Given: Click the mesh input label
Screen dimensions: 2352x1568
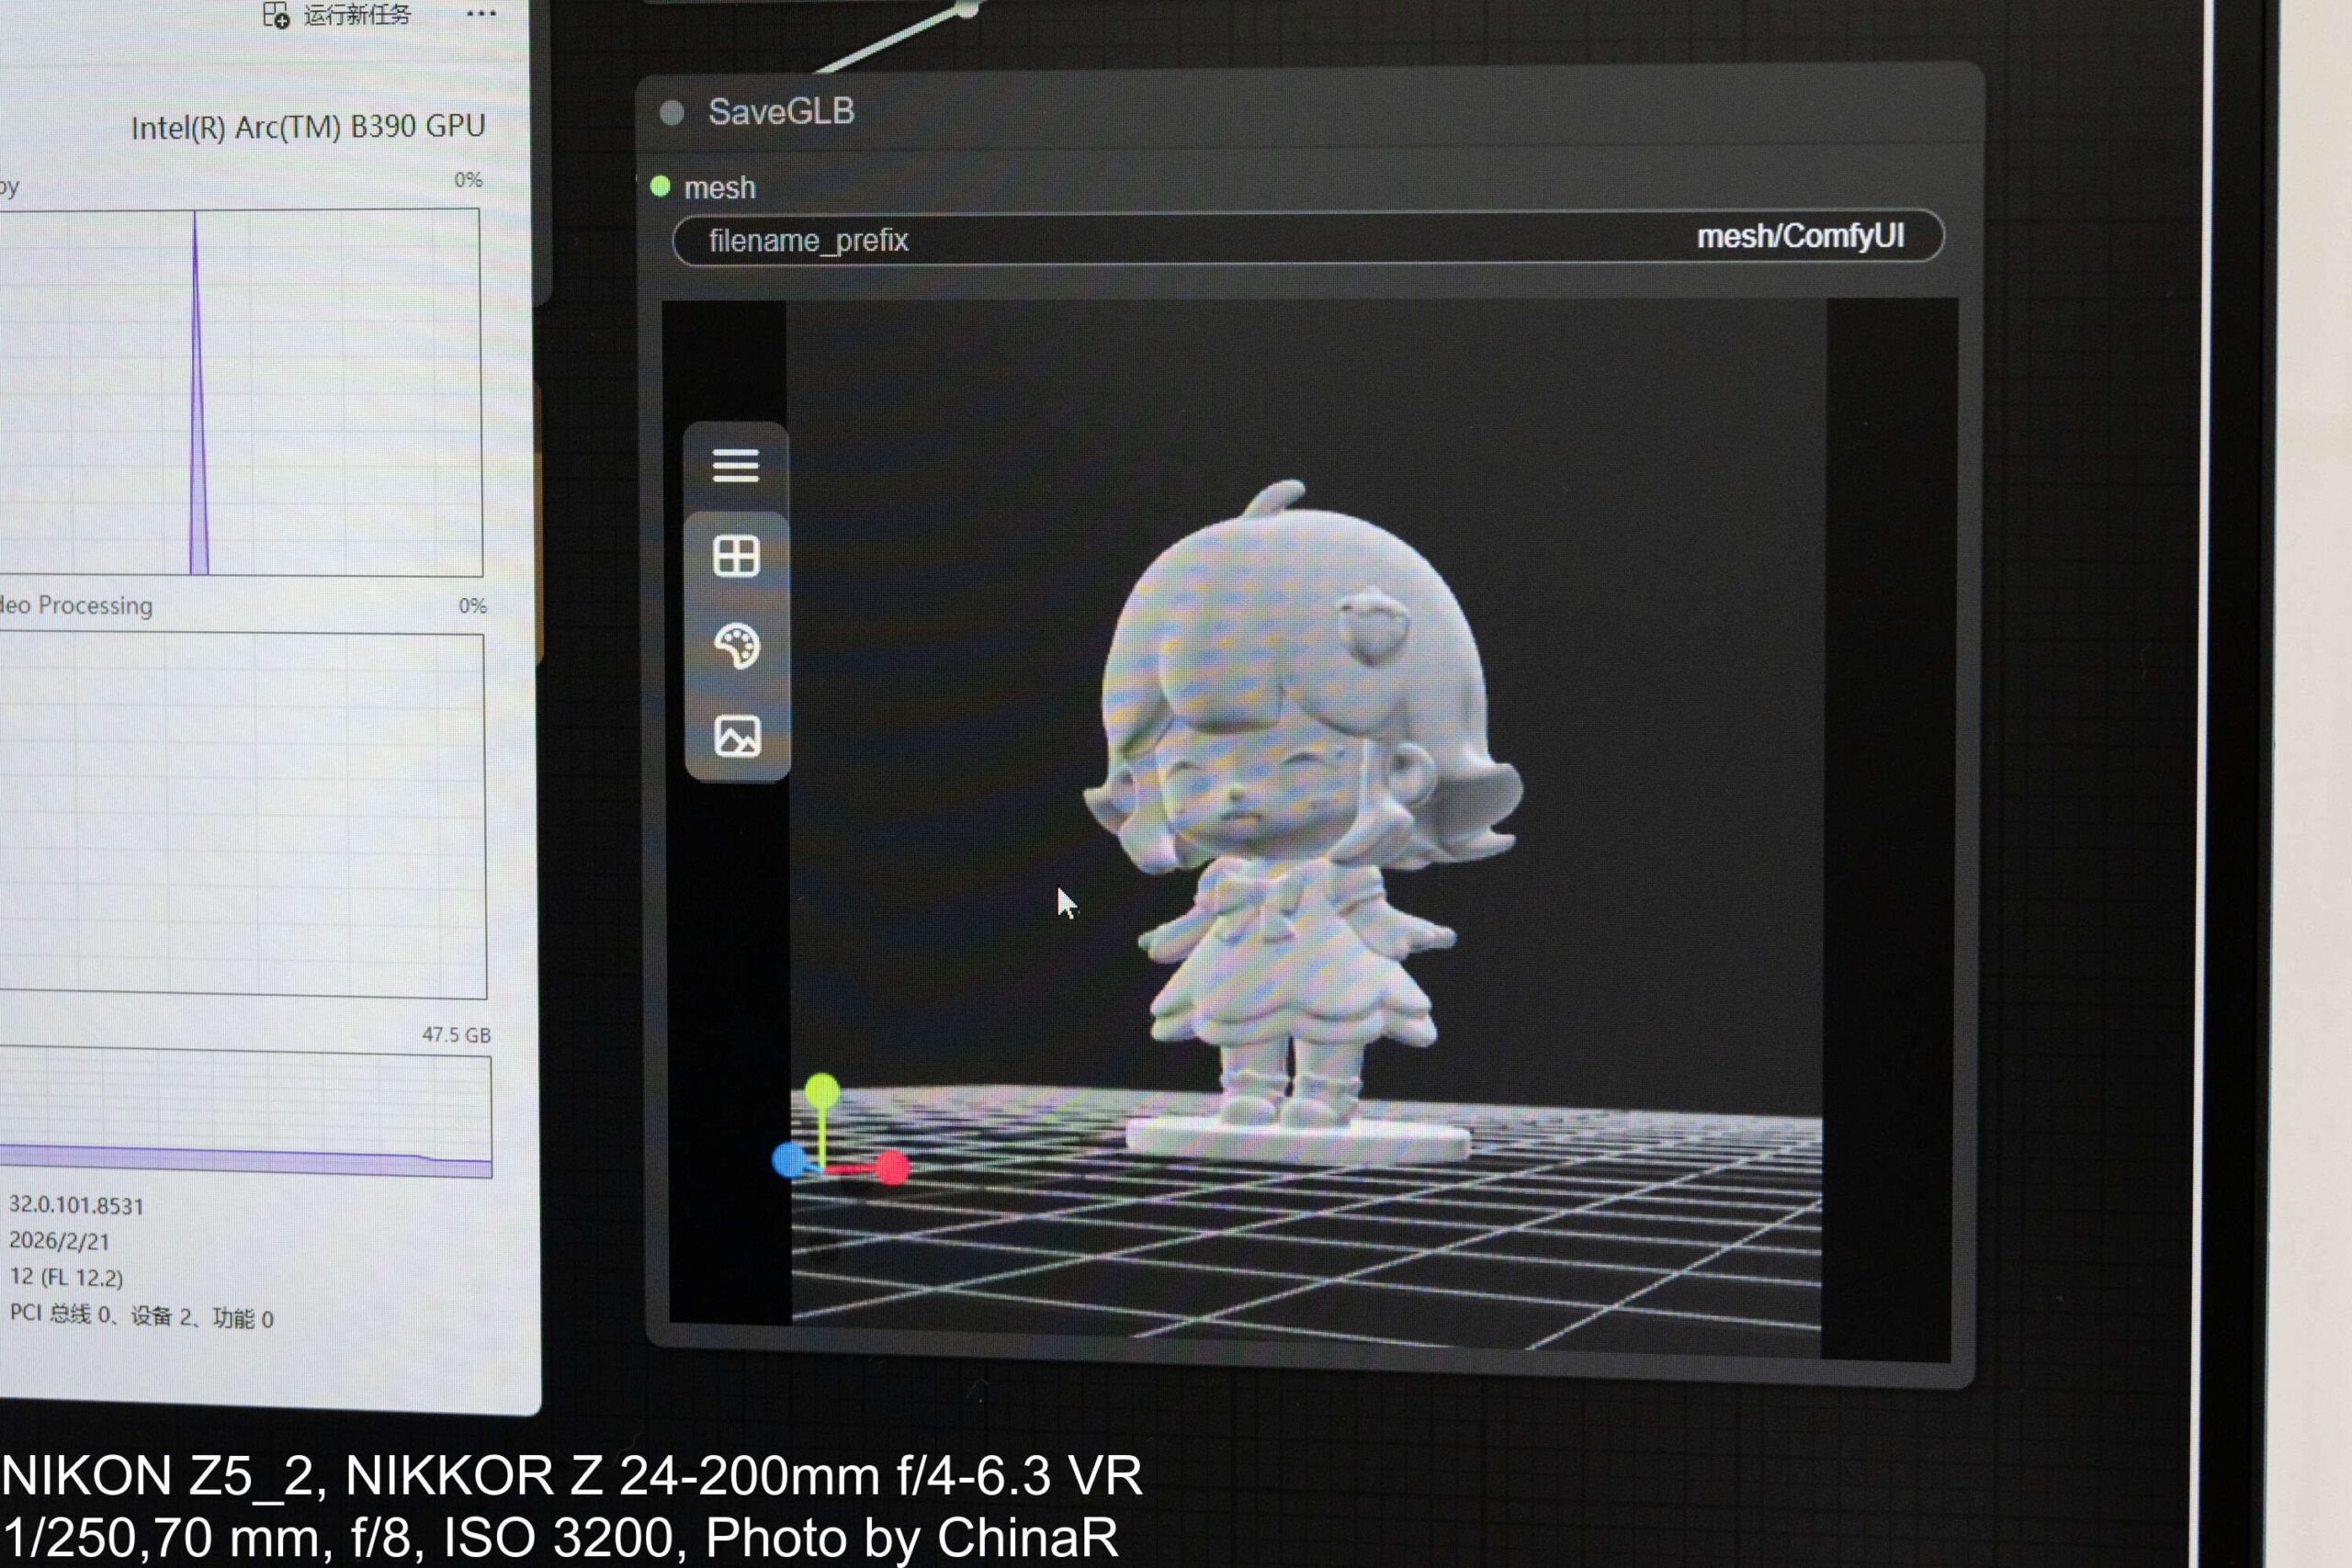Looking at the screenshot, I should click(x=719, y=188).
